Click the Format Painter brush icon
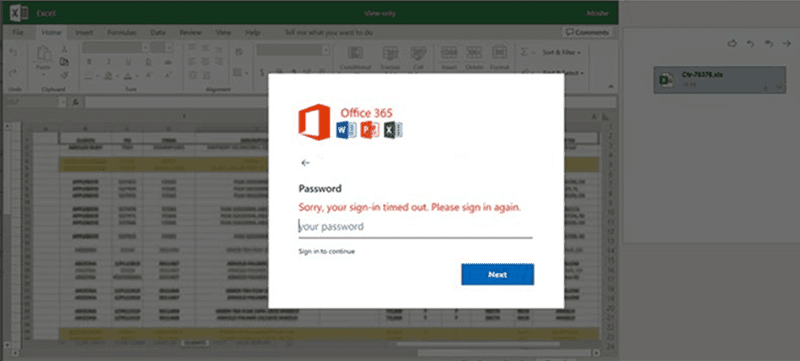This screenshot has height=361, width=800. (x=64, y=74)
